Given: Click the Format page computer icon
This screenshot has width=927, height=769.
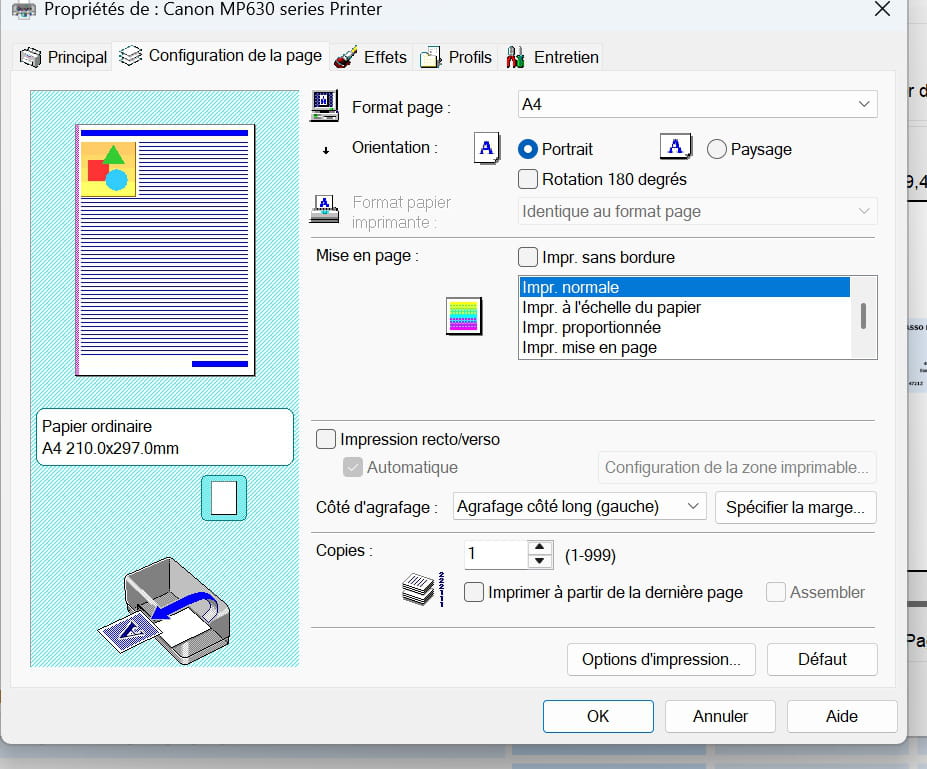Looking at the screenshot, I should (x=325, y=105).
